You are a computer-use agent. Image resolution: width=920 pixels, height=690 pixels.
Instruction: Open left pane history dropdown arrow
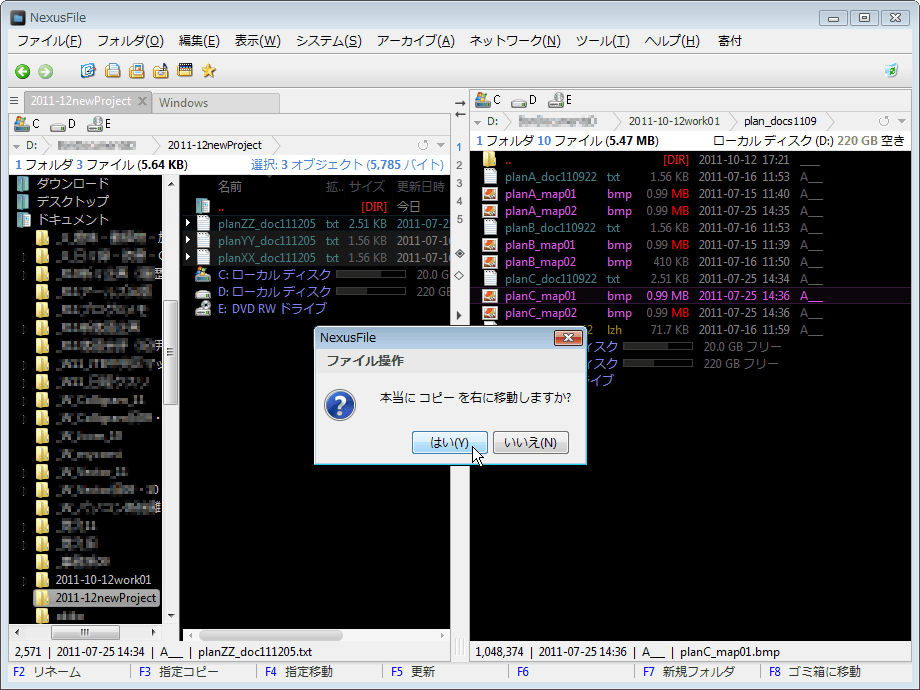441,145
